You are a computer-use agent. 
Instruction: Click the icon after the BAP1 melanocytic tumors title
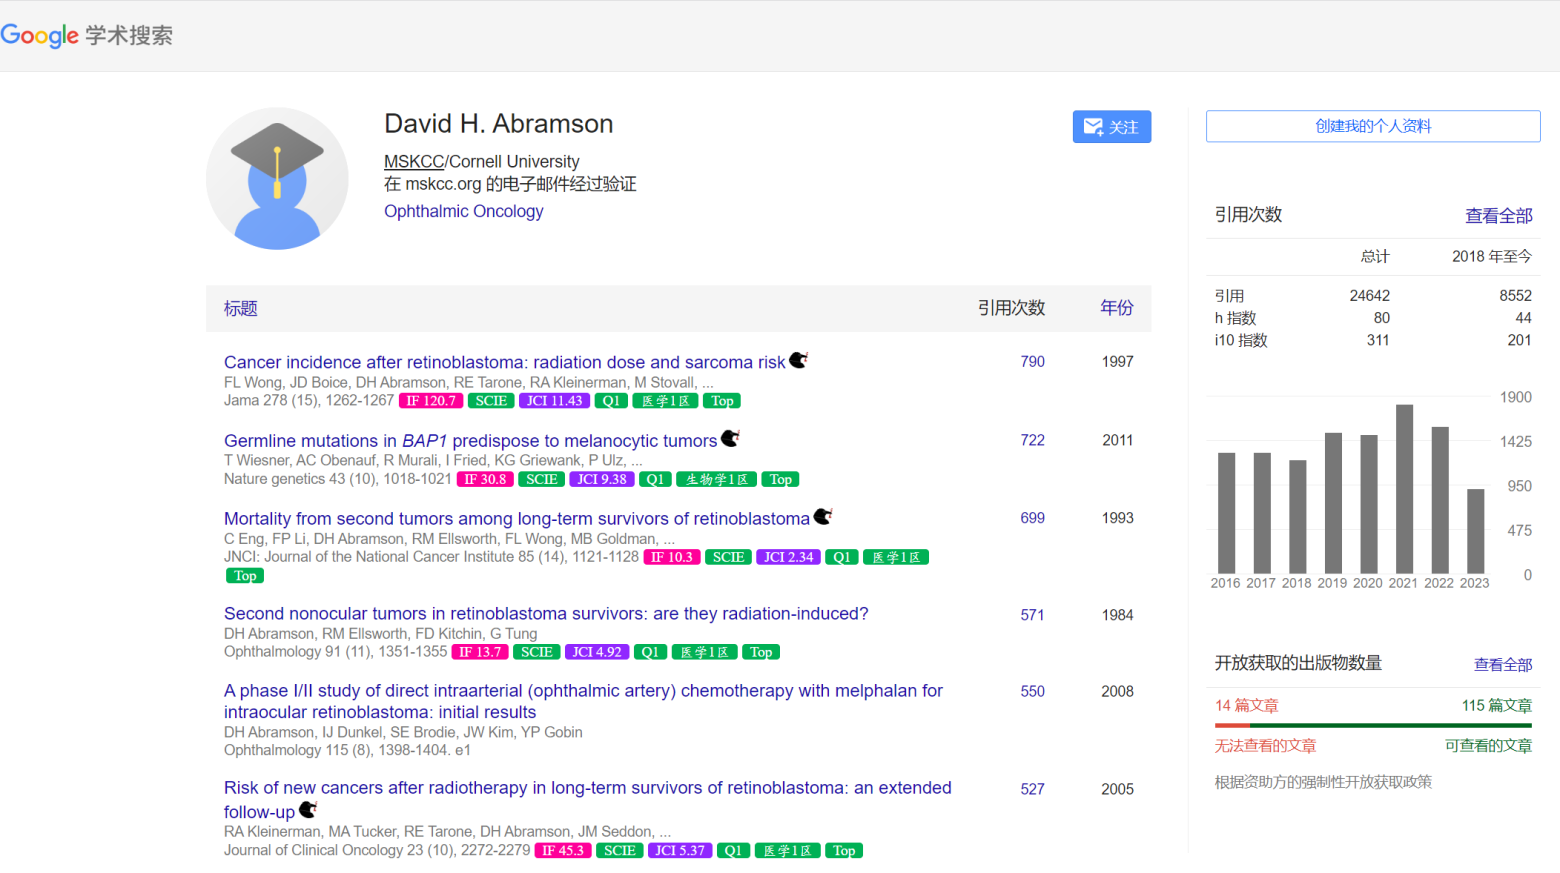click(730, 438)
